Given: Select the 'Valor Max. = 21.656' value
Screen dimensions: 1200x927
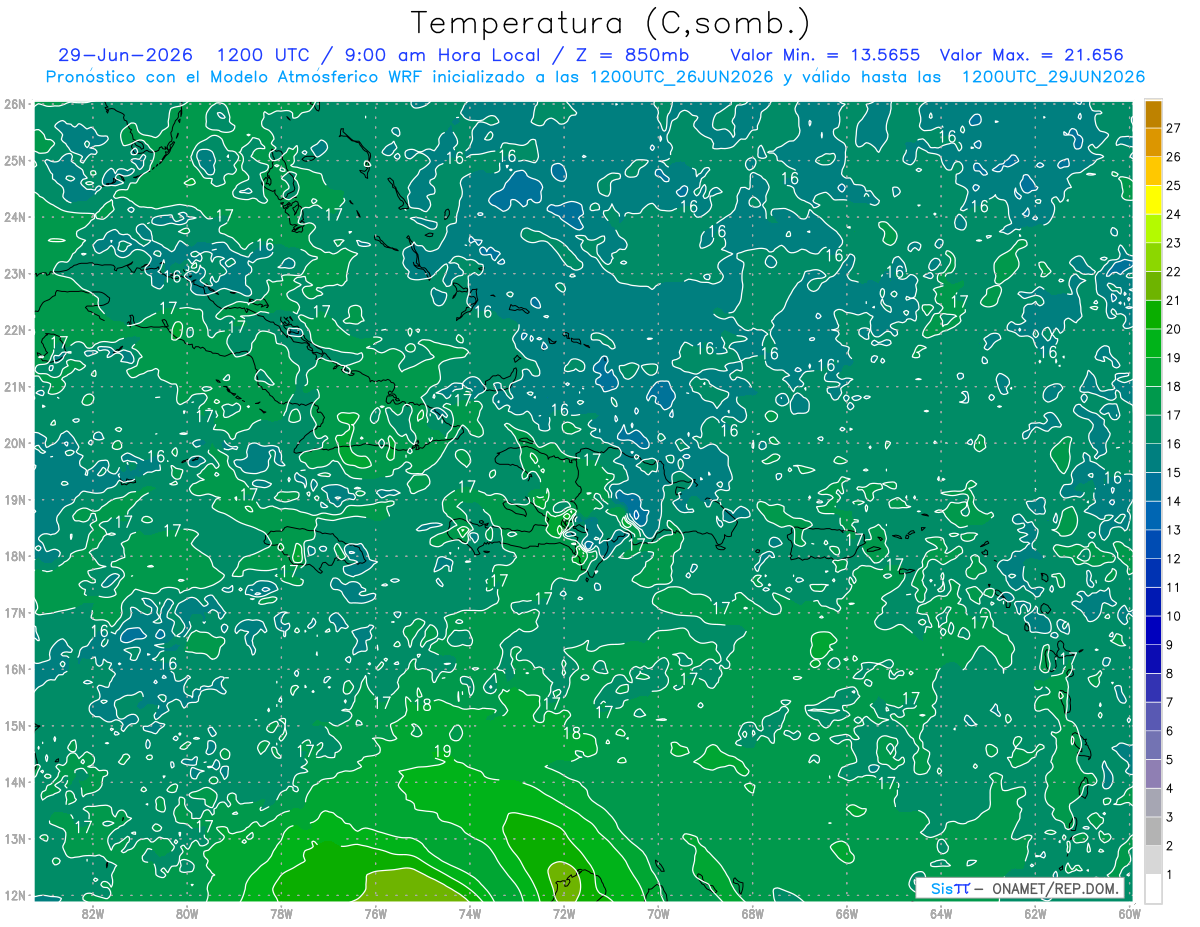Looking at the screenshot, I should pyautogui.click(x=1032, y=55).
